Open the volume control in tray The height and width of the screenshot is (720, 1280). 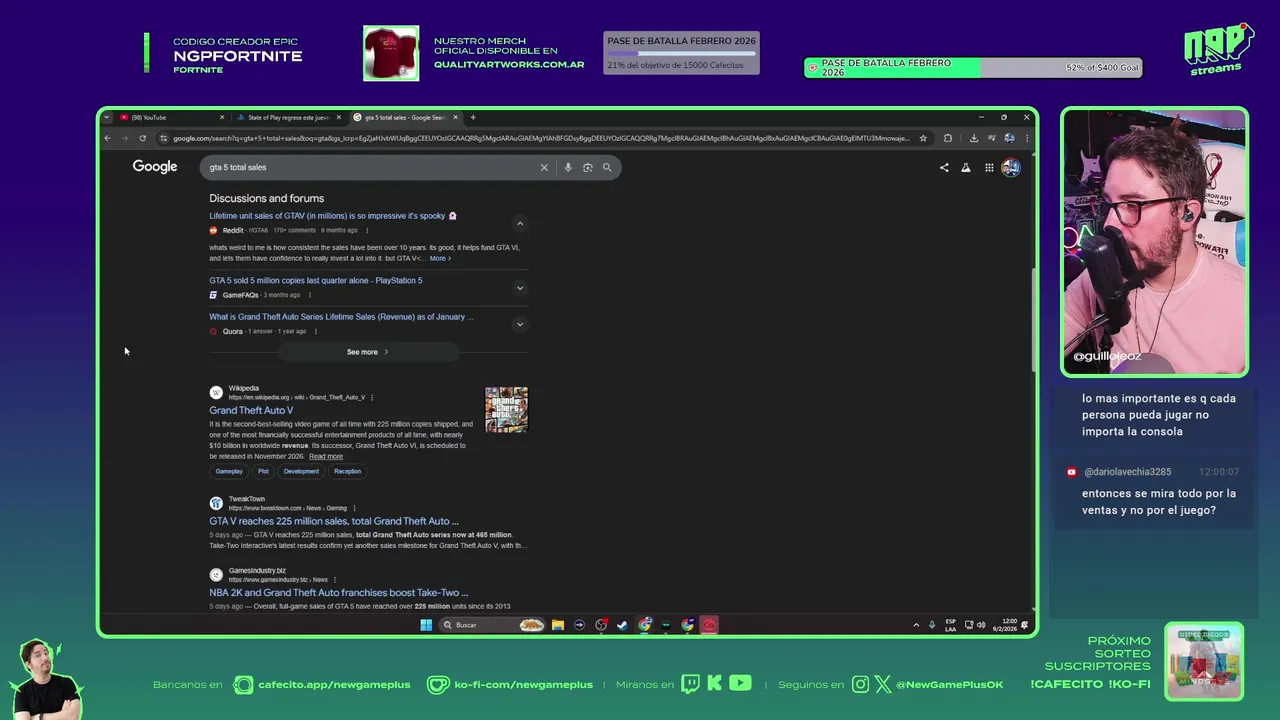pos(981,625)
